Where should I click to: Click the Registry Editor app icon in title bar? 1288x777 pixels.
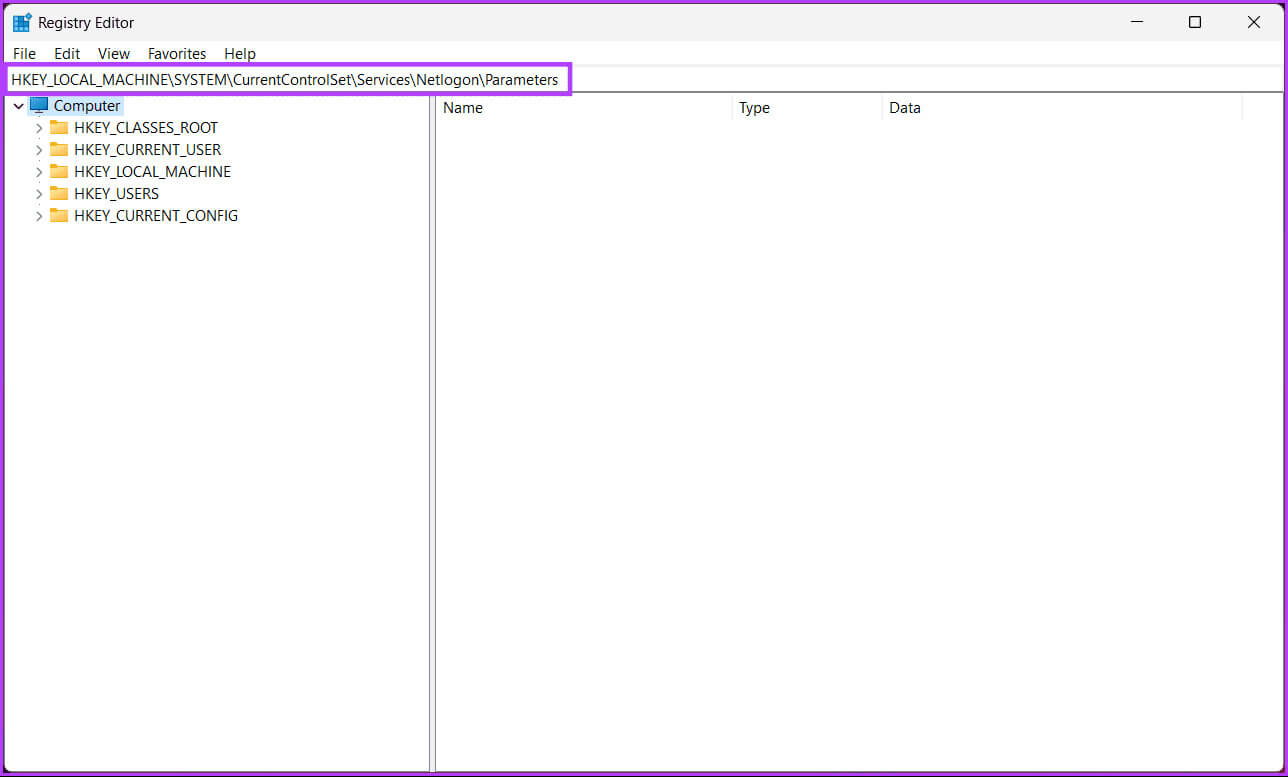pyautogui.click(x=22, y=22)
